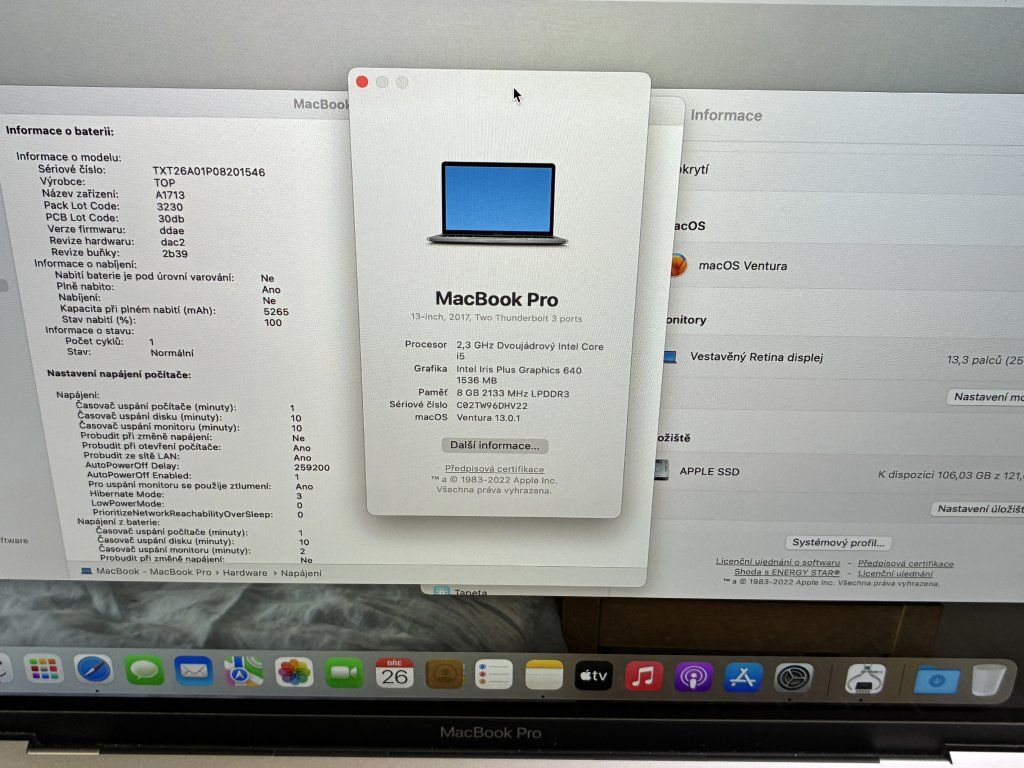
Task: Open Calendar showing date 26 in Dock
Action: click(x=394, y=674)
